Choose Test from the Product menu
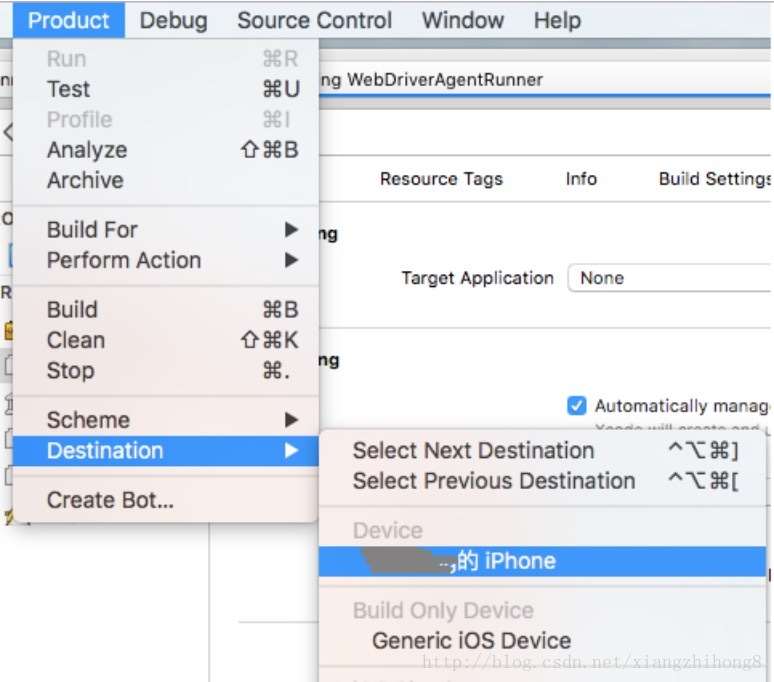This screenshot has width=774, height=682. (x=68, y=90)
